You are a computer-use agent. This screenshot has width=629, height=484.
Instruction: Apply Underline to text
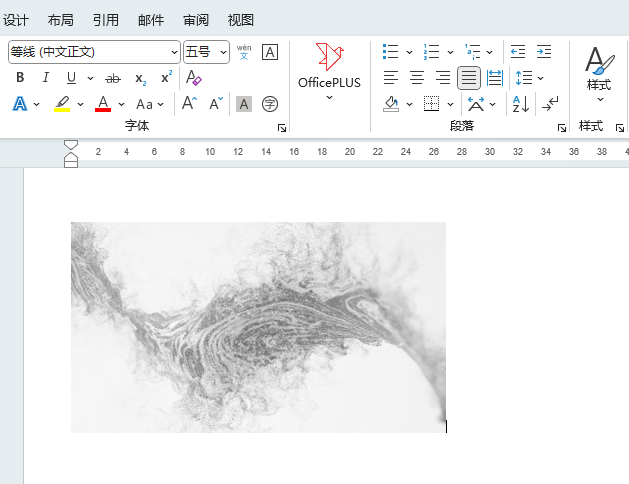click(x=71, y=77)
